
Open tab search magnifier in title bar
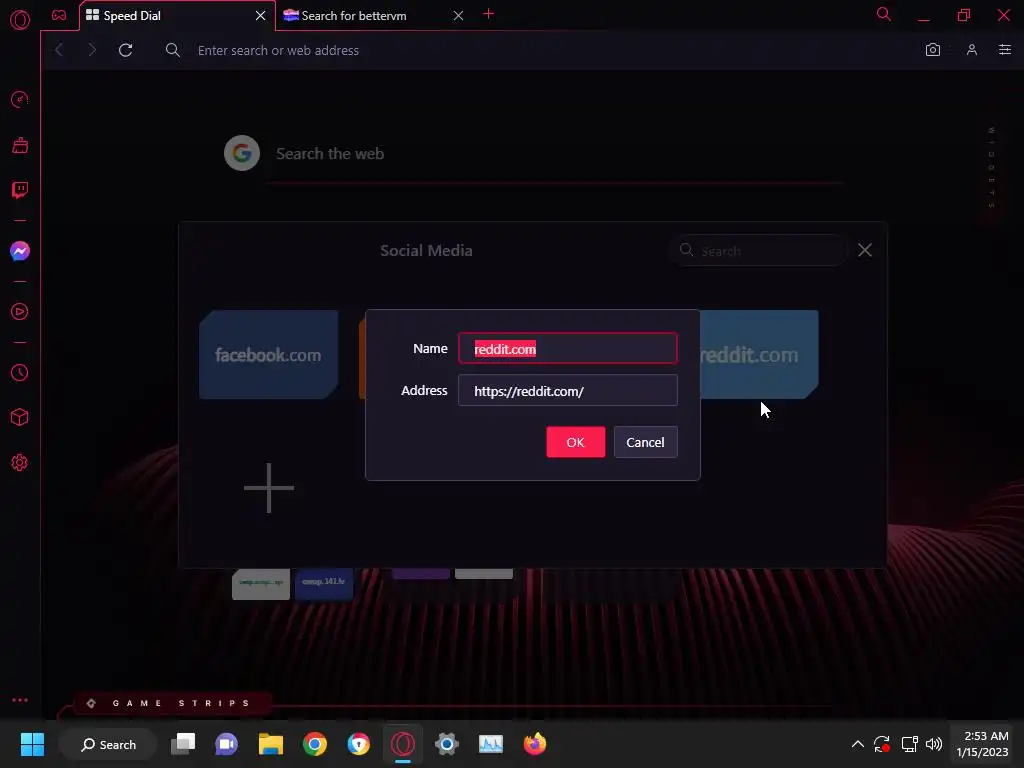pyautogui.click(x=884, y=14)
